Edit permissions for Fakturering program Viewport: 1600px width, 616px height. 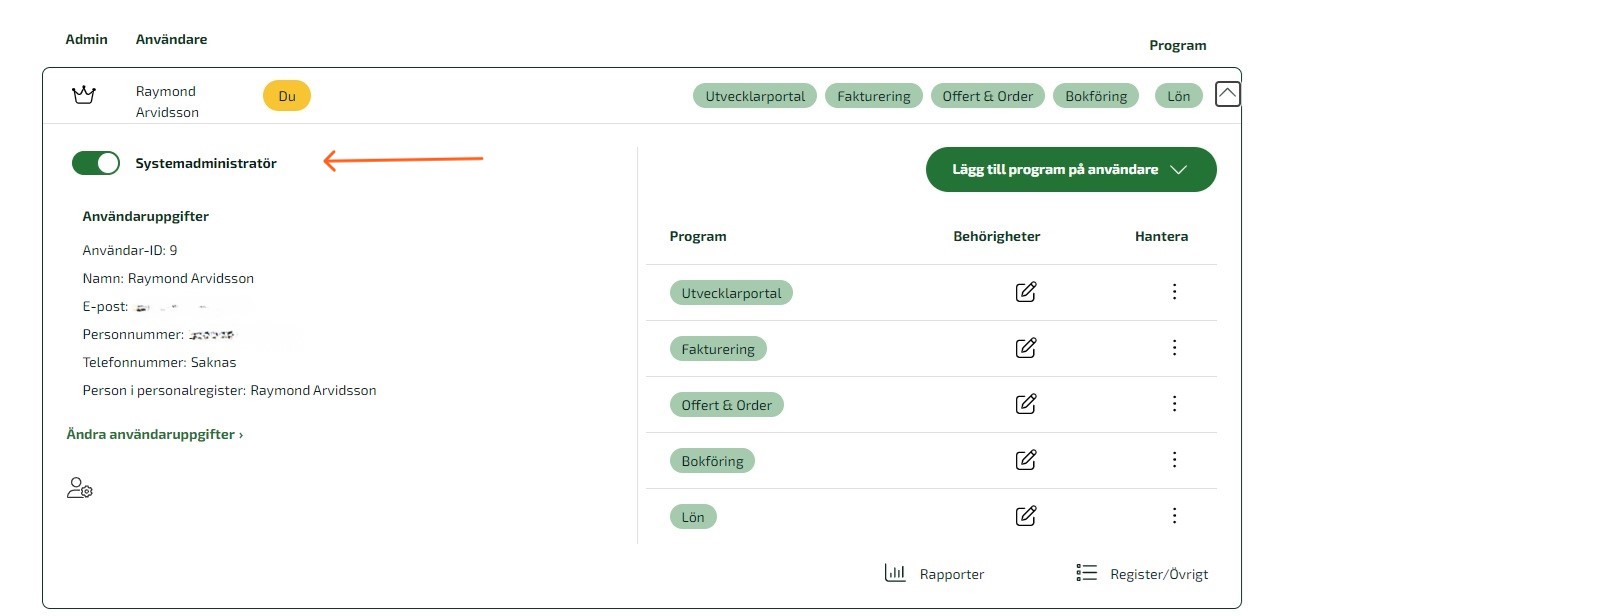click(x=1025, y=348)
